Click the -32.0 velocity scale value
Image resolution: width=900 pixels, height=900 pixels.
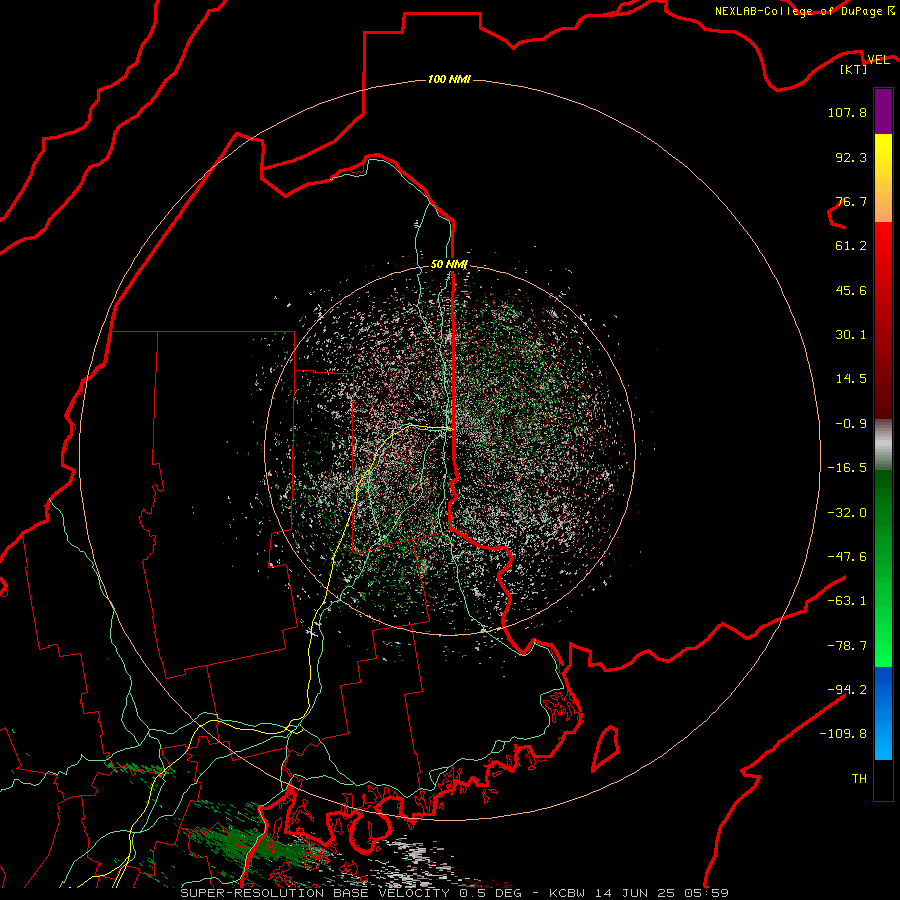pyautogui.click(x=847, y=513)
